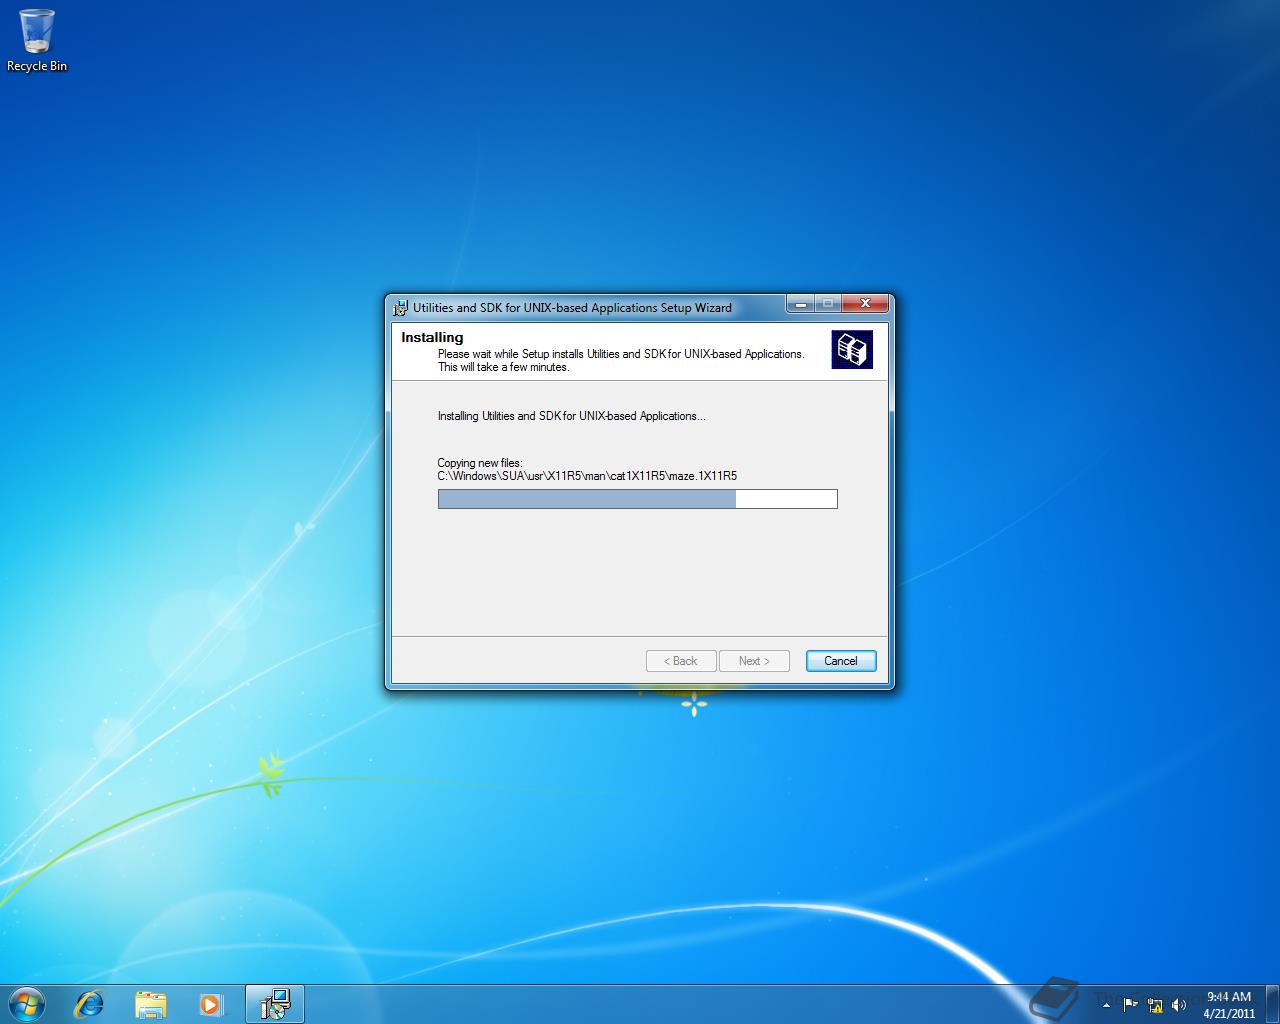Viewport: 1280px width, 1024px height.
Task: Open the Recycle Bin desktop icon
Action: 37,41
